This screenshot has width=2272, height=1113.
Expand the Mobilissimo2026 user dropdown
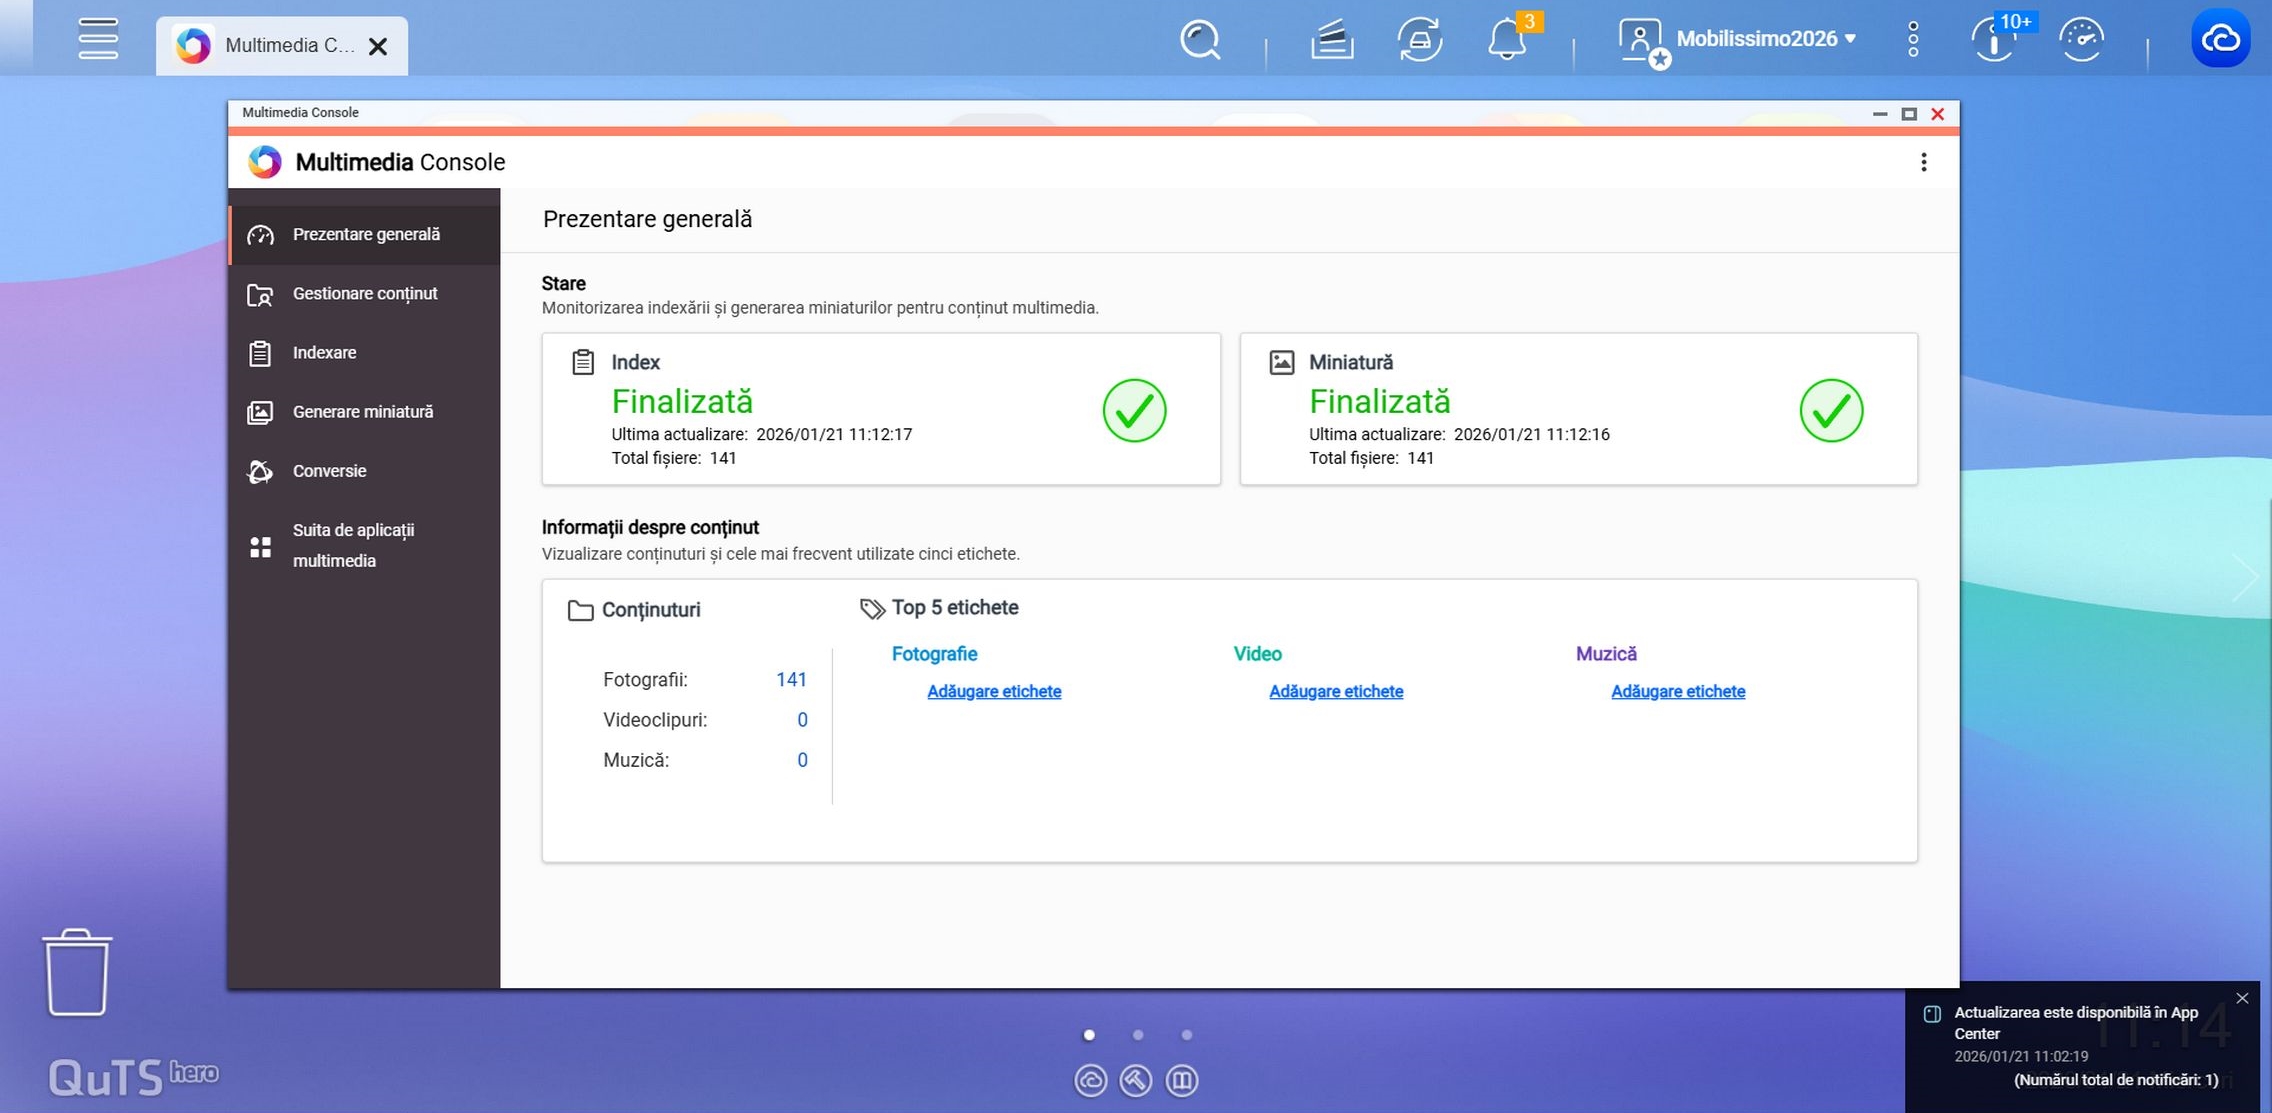pyautogui.click(x=1765, y=39)
